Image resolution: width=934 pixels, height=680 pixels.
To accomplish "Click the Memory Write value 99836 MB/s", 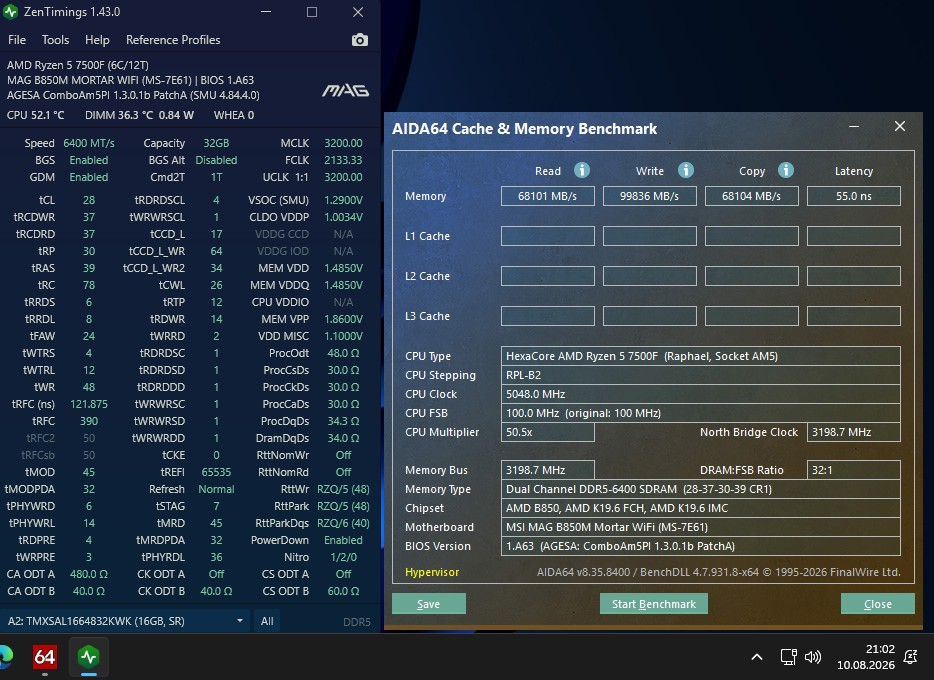I will (649, 196).
